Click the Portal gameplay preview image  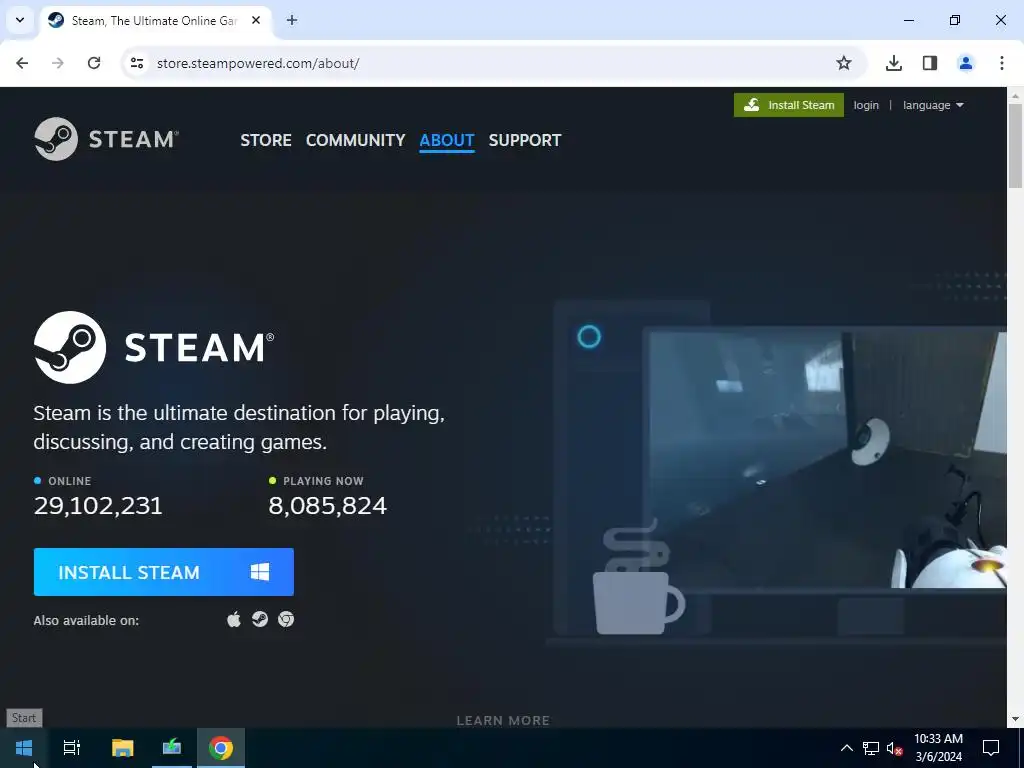coord(827,458)
